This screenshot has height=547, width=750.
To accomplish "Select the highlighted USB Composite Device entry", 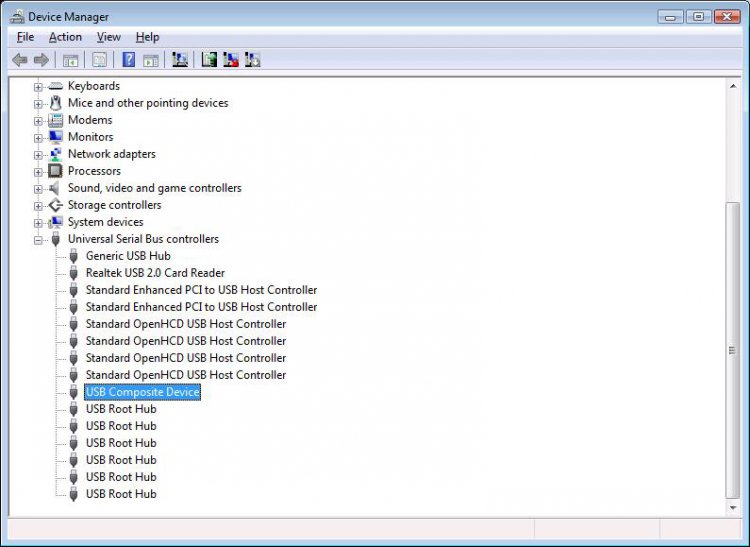I will coord(143,392).
